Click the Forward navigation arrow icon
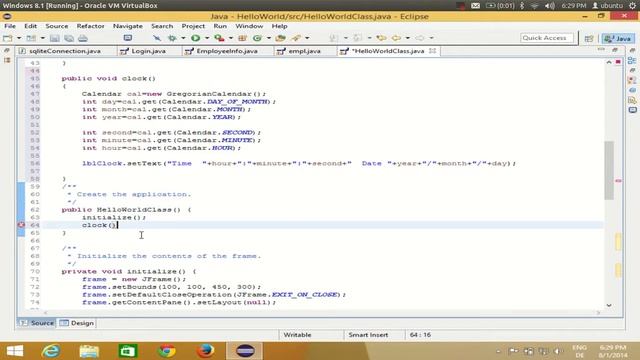The image size is (640, 360). click(420, 38)
